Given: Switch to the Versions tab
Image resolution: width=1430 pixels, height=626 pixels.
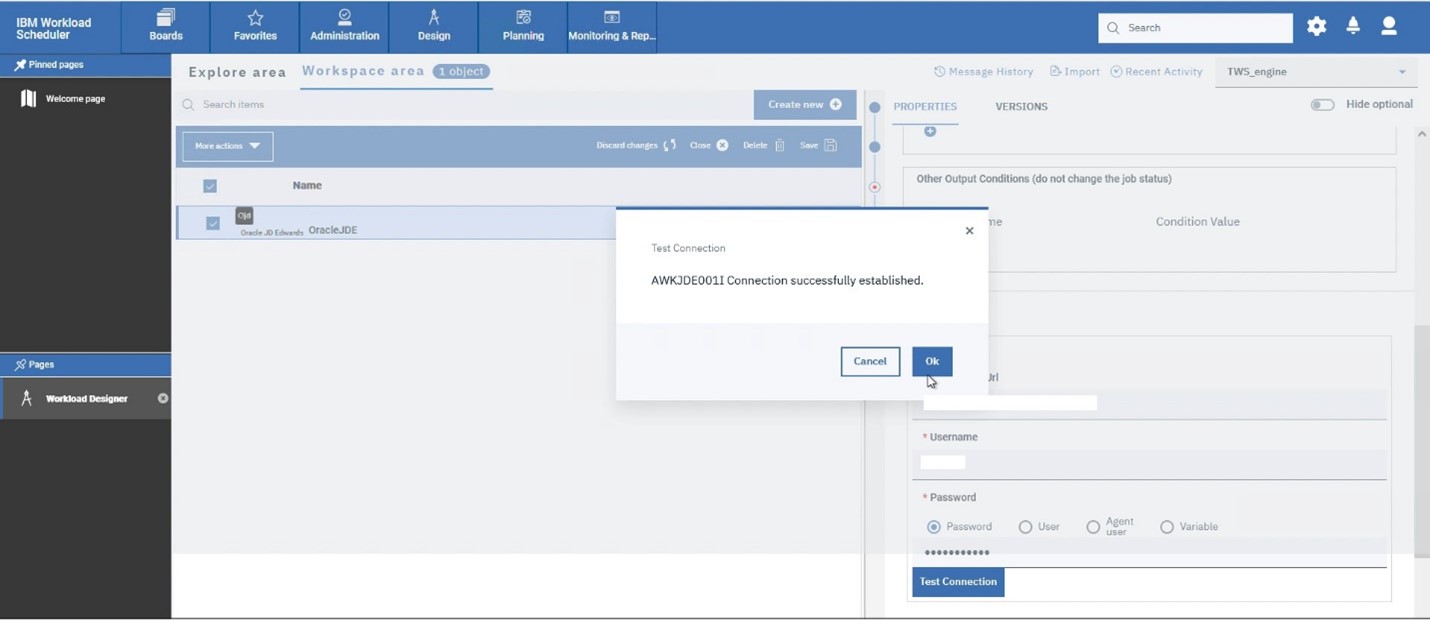Looking at the screenshot, I should (1021, 107).
